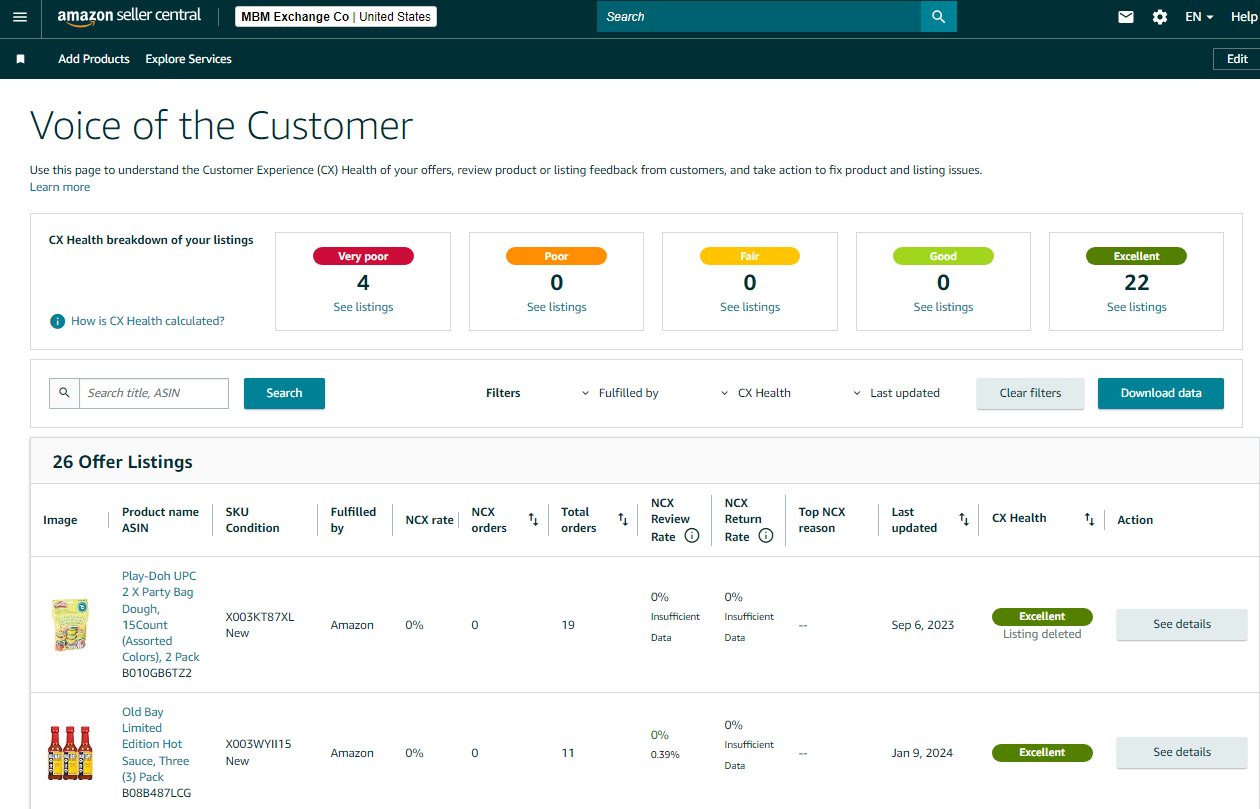See listings under Poor
This screenshot has width=1260, height=809.
pos(557,307)
